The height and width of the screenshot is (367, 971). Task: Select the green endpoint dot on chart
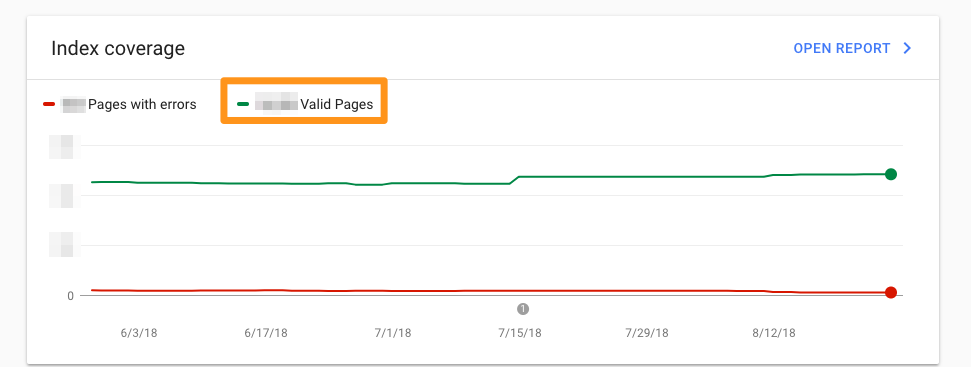click(890, 174)
